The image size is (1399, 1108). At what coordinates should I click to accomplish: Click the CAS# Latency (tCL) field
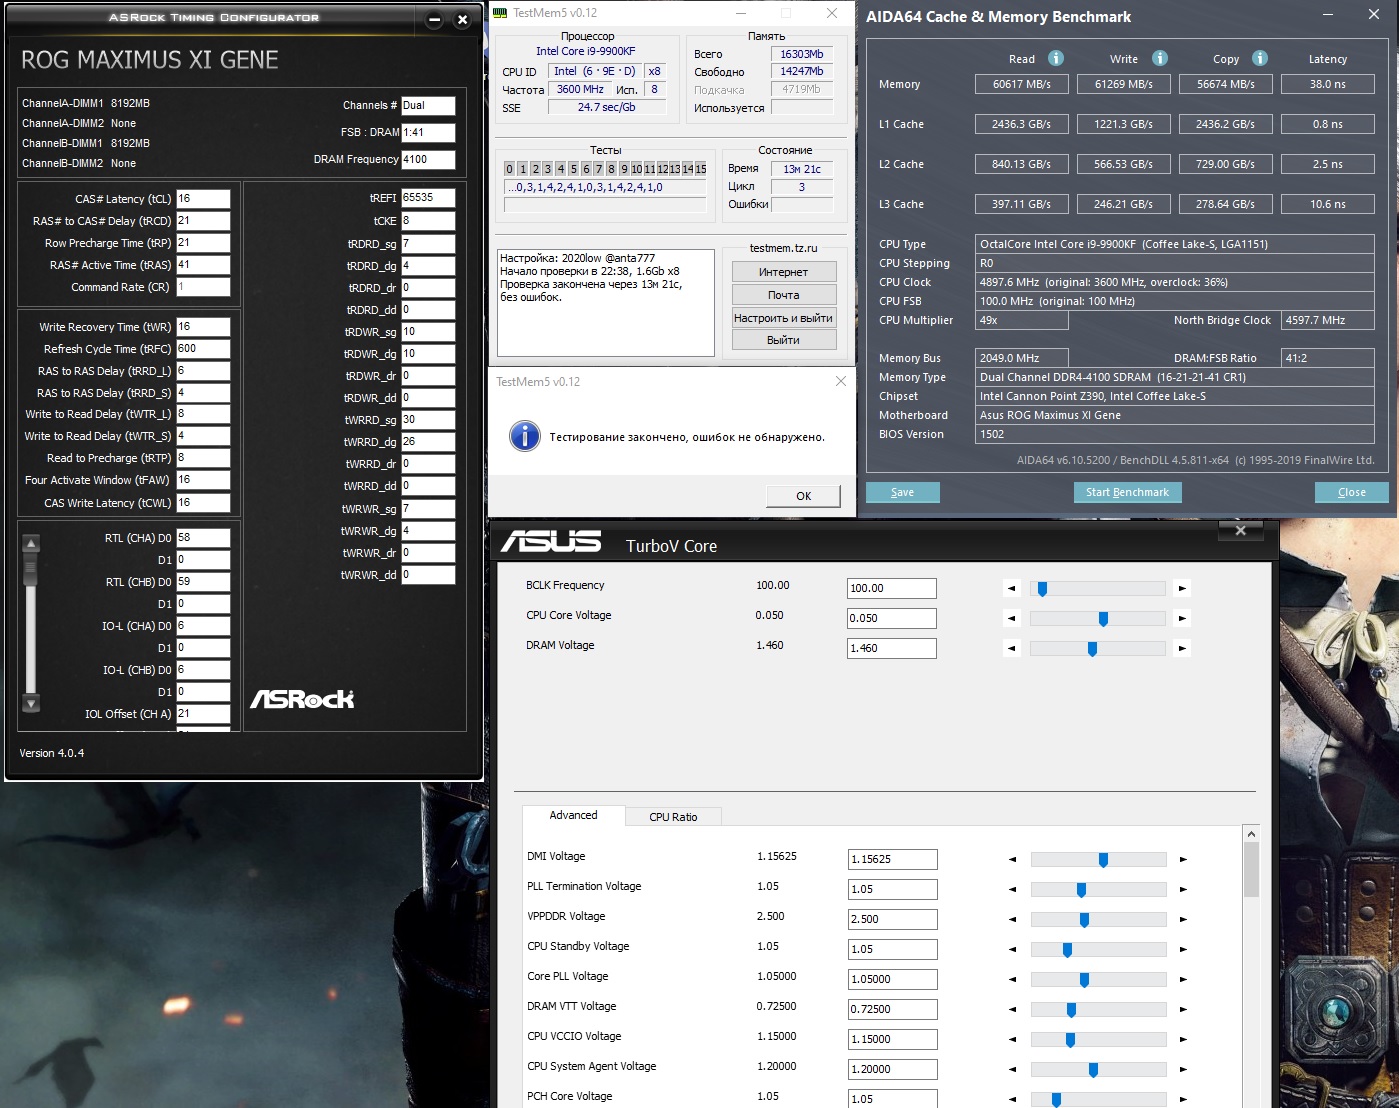click(203, 199)
